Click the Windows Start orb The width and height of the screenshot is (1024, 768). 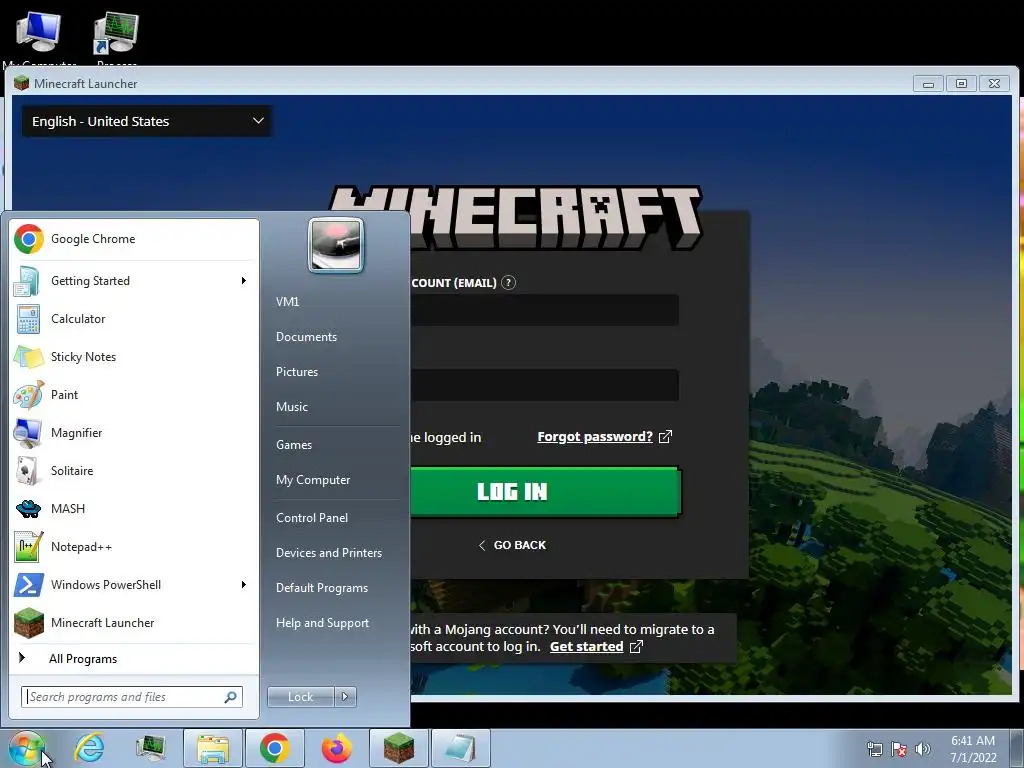(x=27, y=748)
